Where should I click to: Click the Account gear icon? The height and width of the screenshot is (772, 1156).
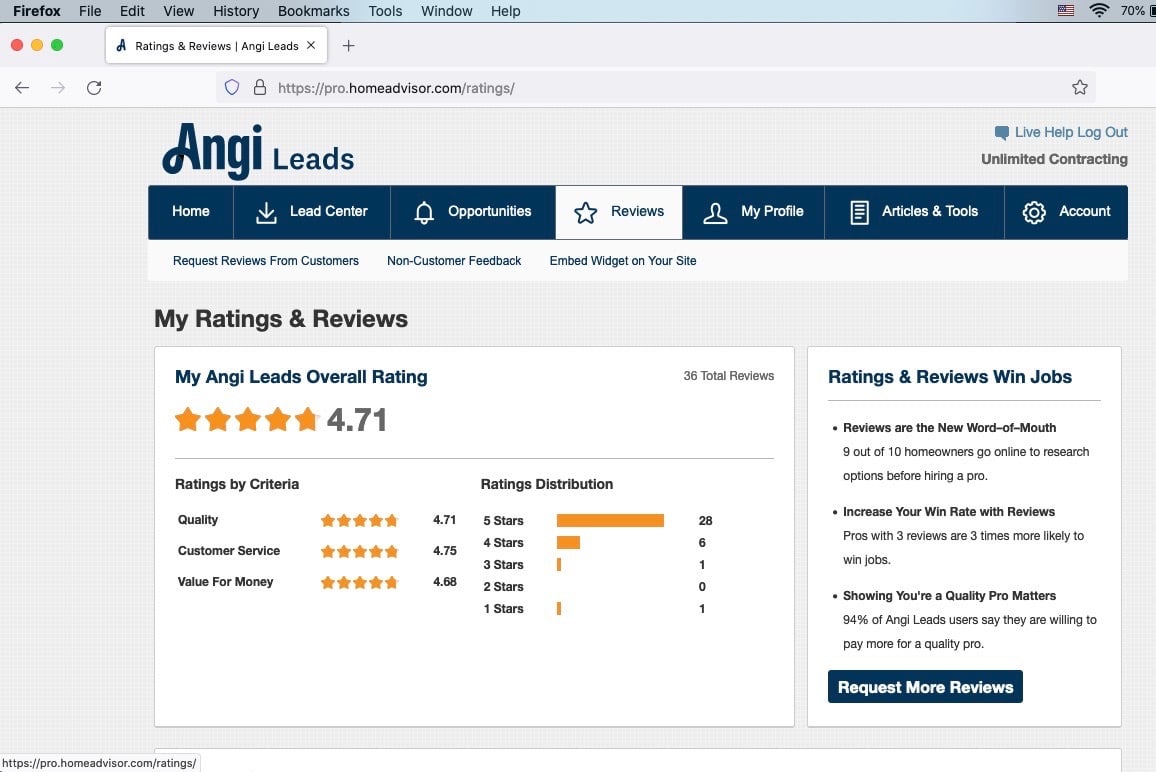tap(1034, 212)
